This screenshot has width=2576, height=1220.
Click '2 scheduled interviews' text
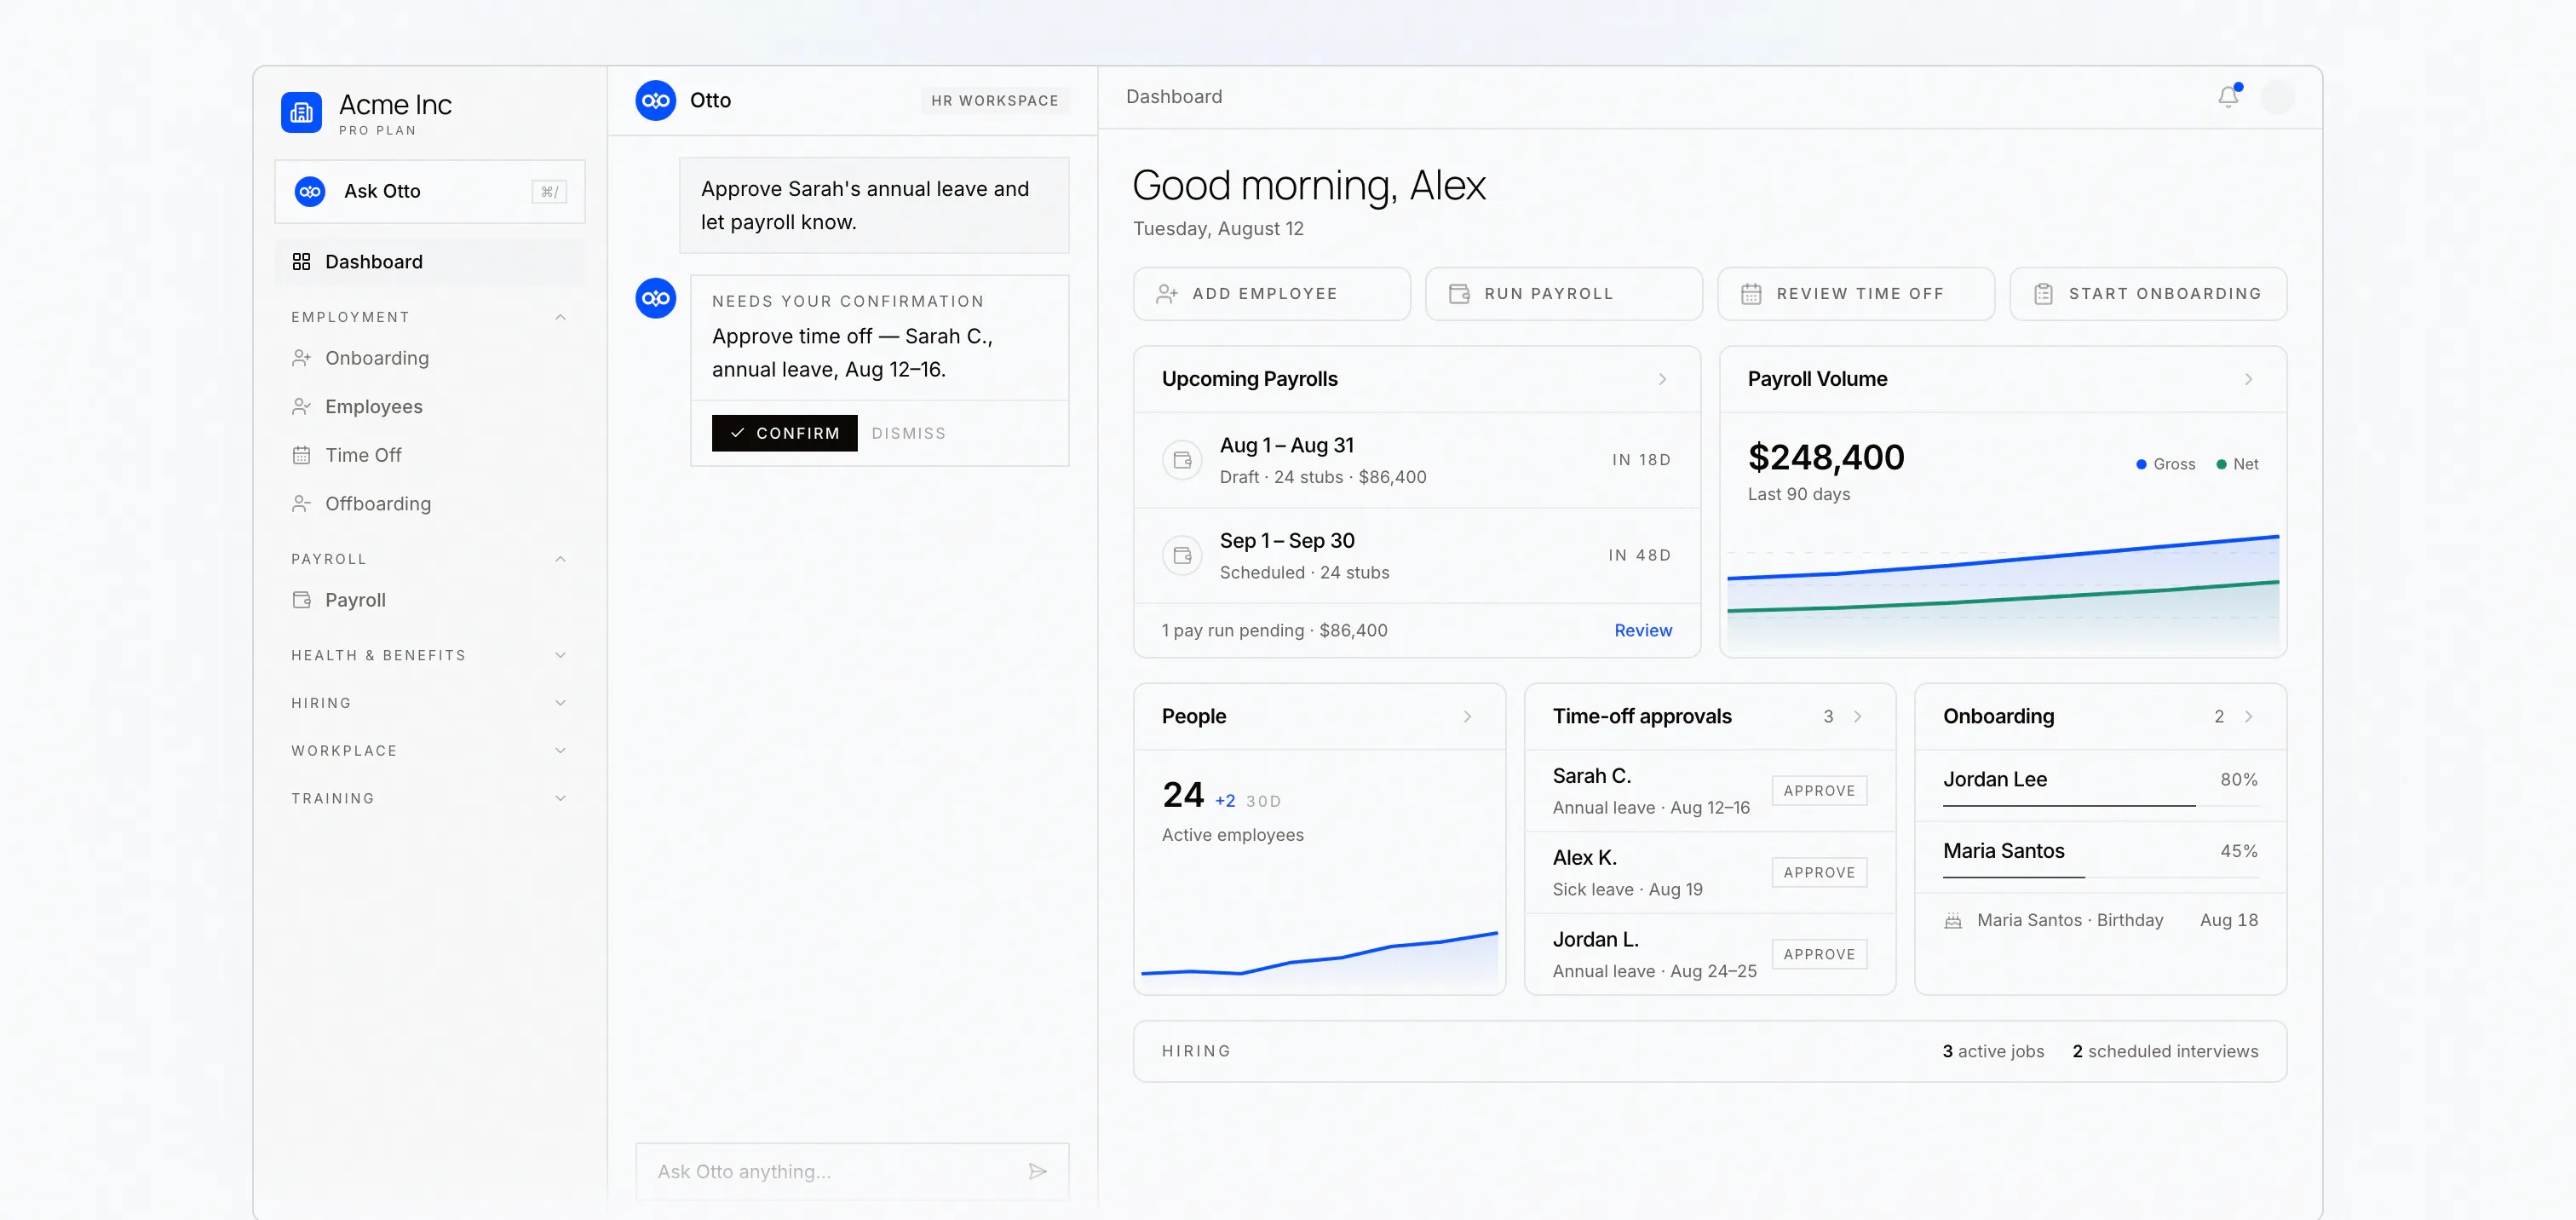tap(2165, 1051)
